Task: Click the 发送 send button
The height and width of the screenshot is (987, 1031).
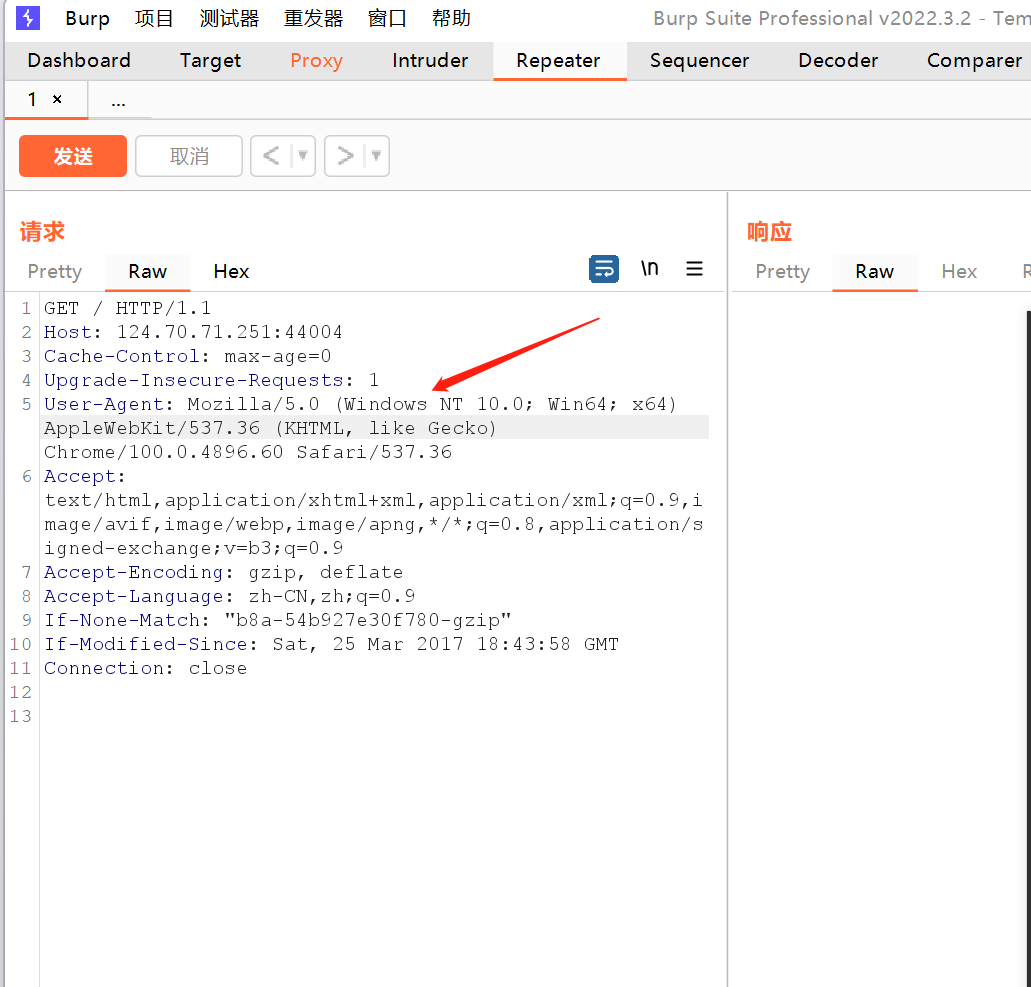Action: click(x=73, y=156)
